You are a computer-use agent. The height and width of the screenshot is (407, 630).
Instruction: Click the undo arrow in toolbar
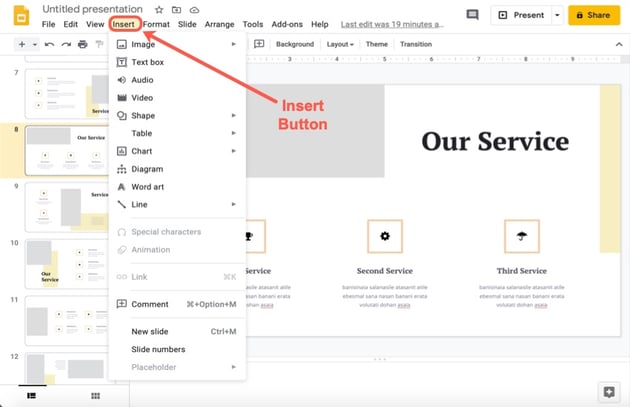point(50,44)
